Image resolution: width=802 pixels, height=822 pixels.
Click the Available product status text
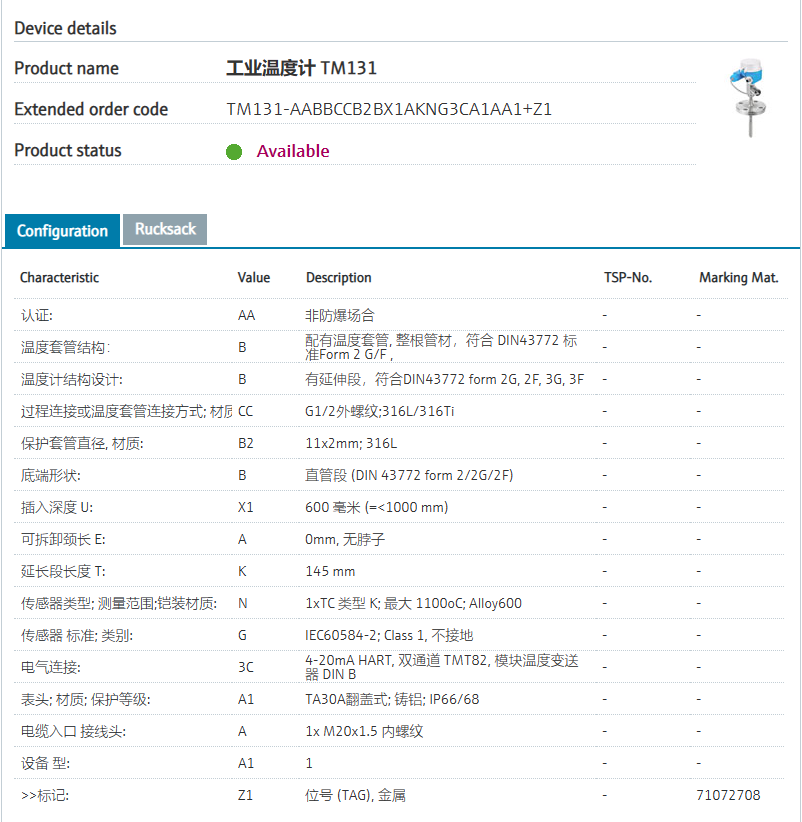click(x=293, y=151)
